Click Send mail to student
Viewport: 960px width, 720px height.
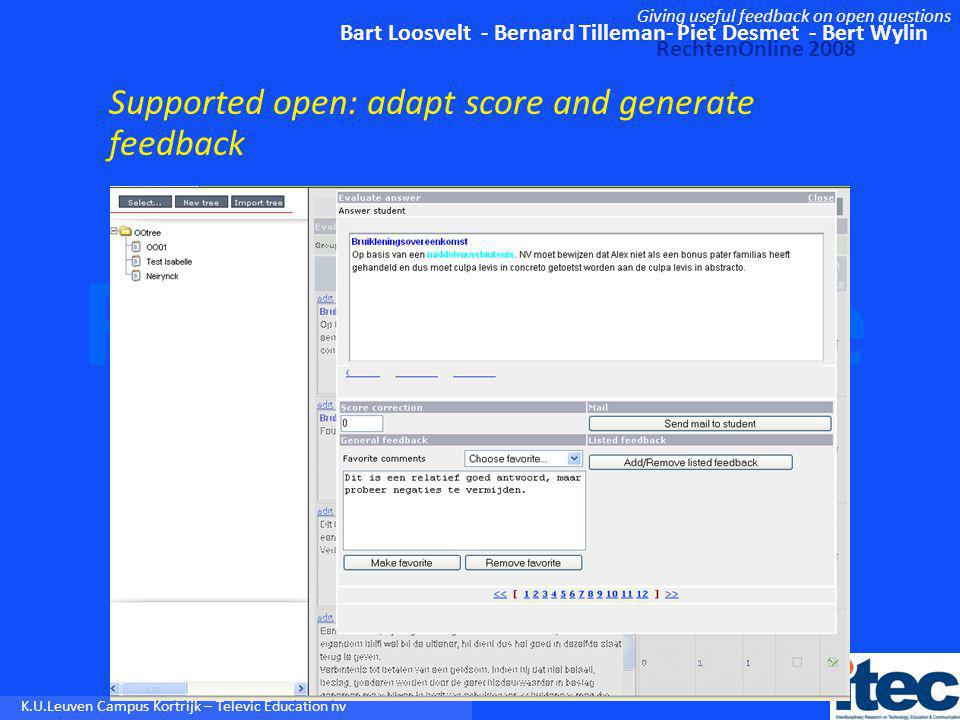click(x=710, y=424)
